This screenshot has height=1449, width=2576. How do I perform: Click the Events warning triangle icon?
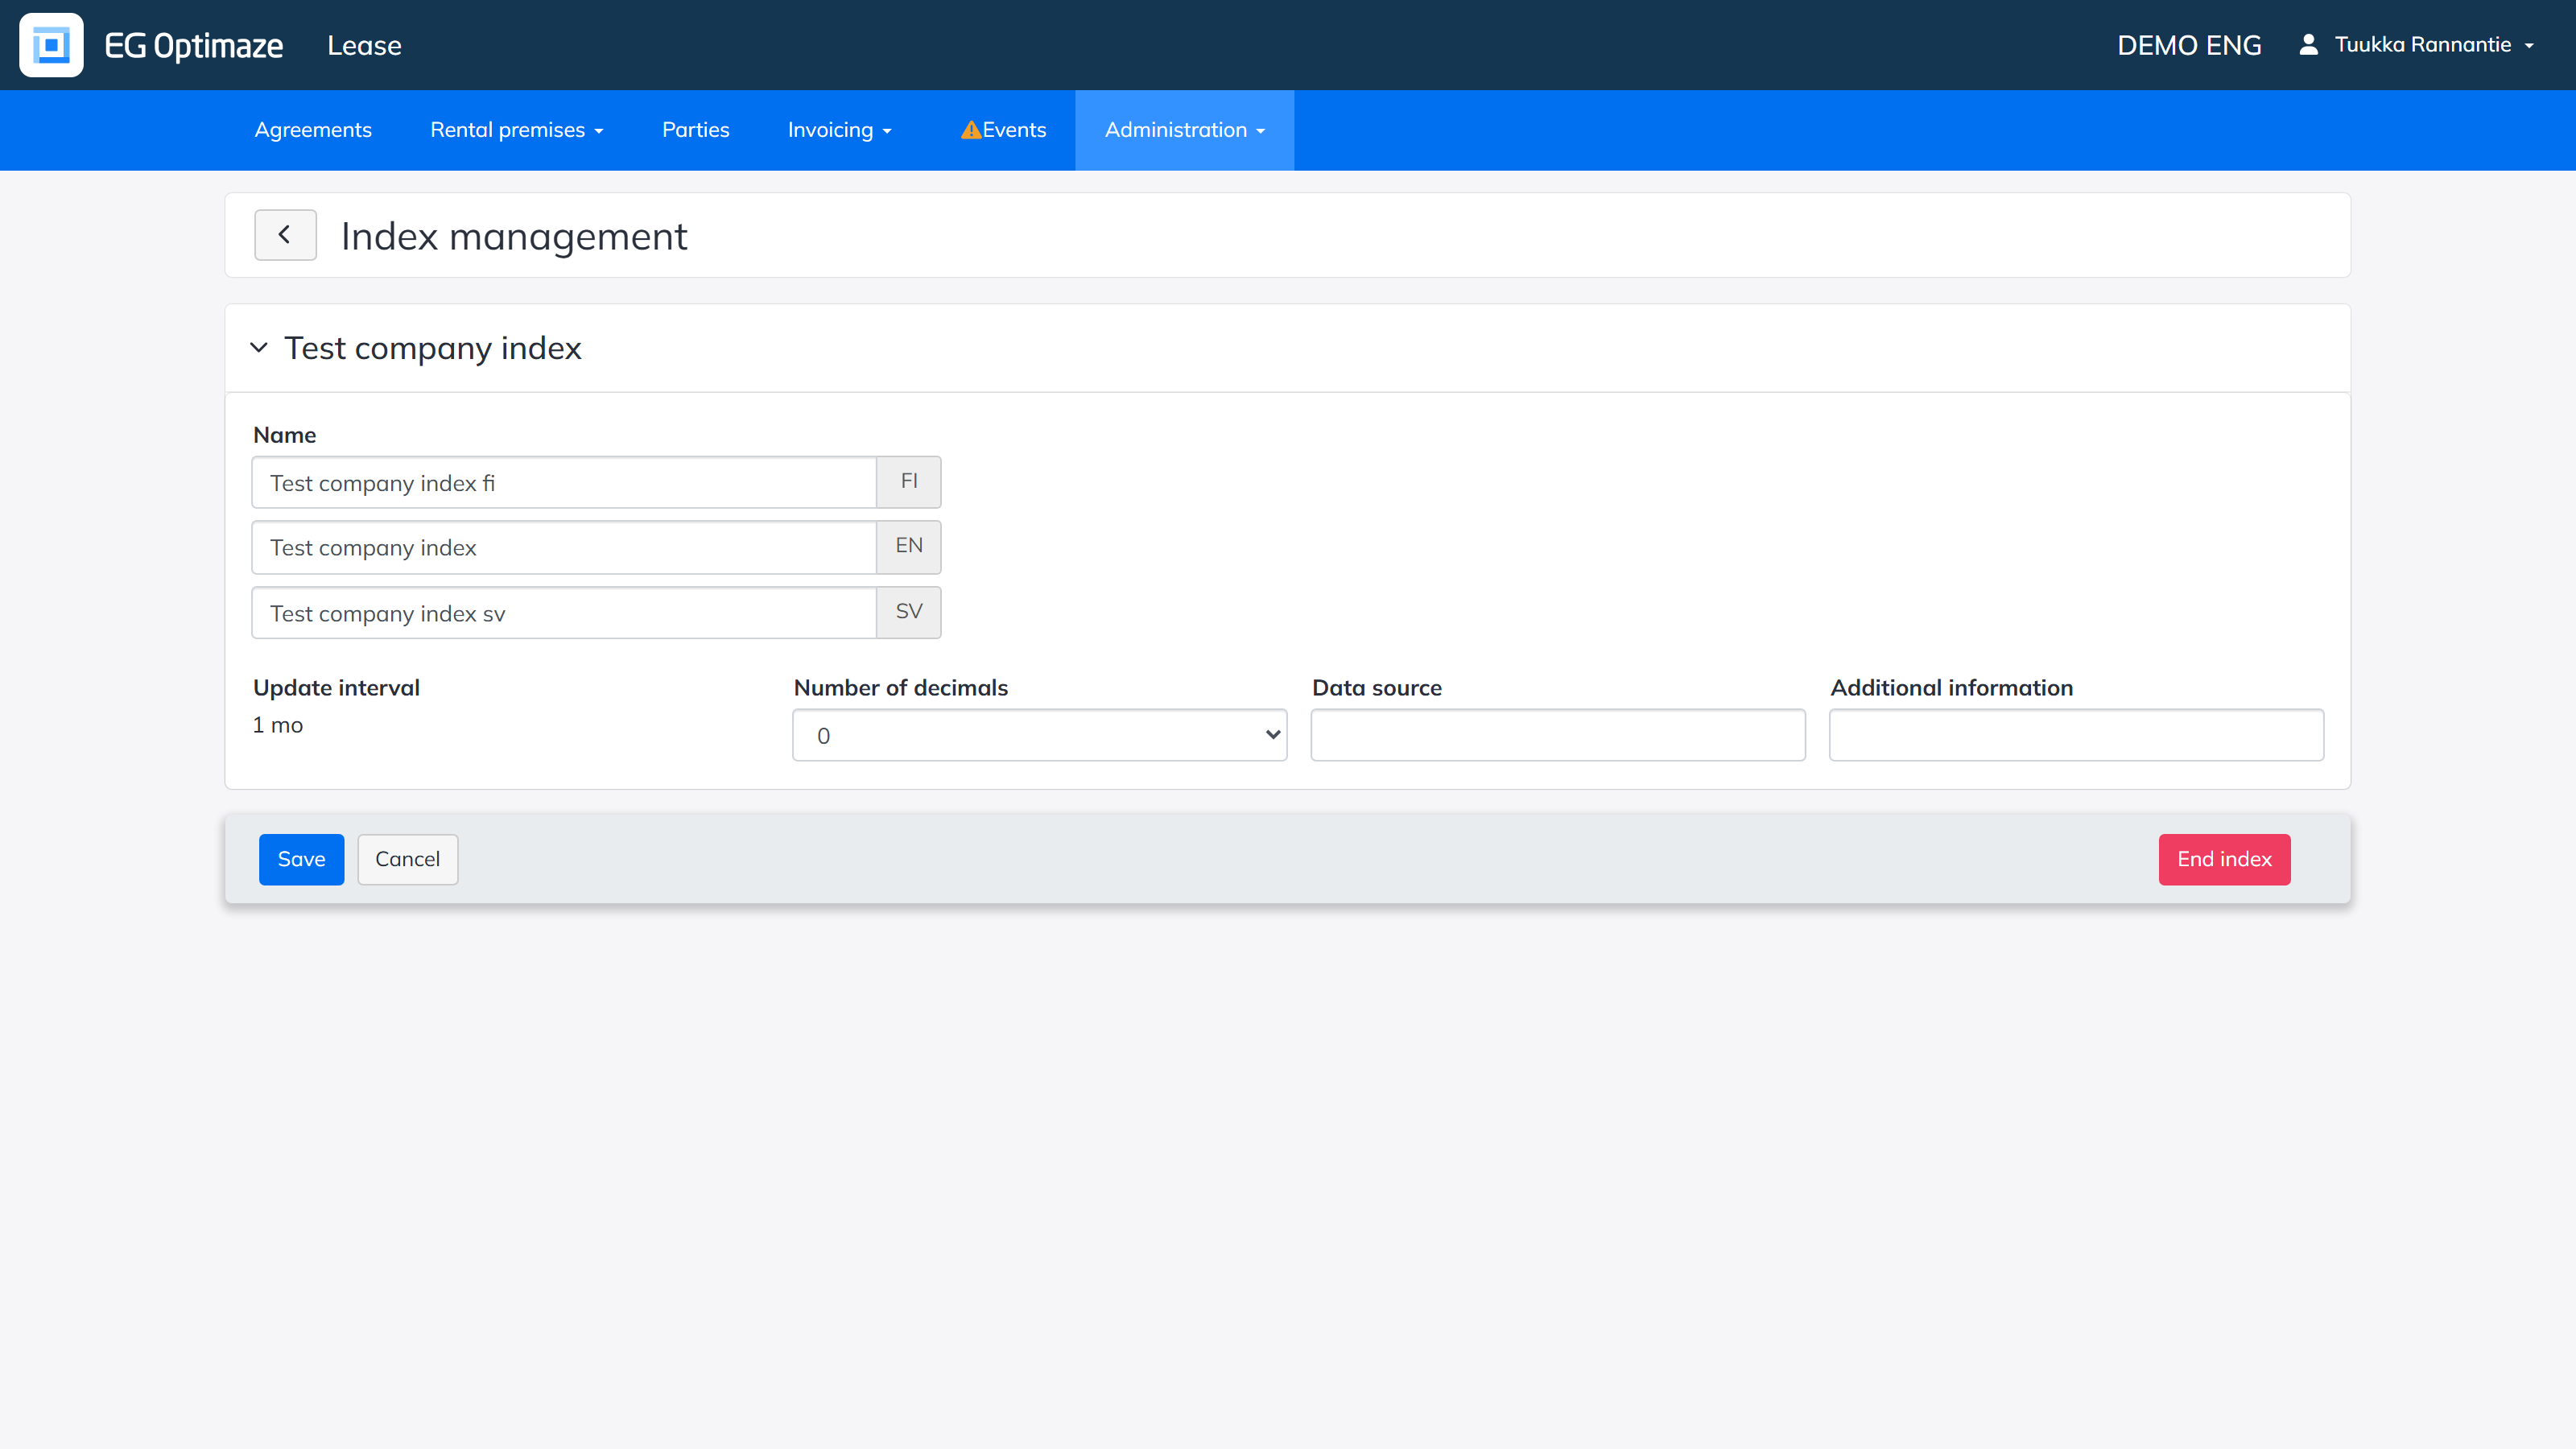point(970,130)
